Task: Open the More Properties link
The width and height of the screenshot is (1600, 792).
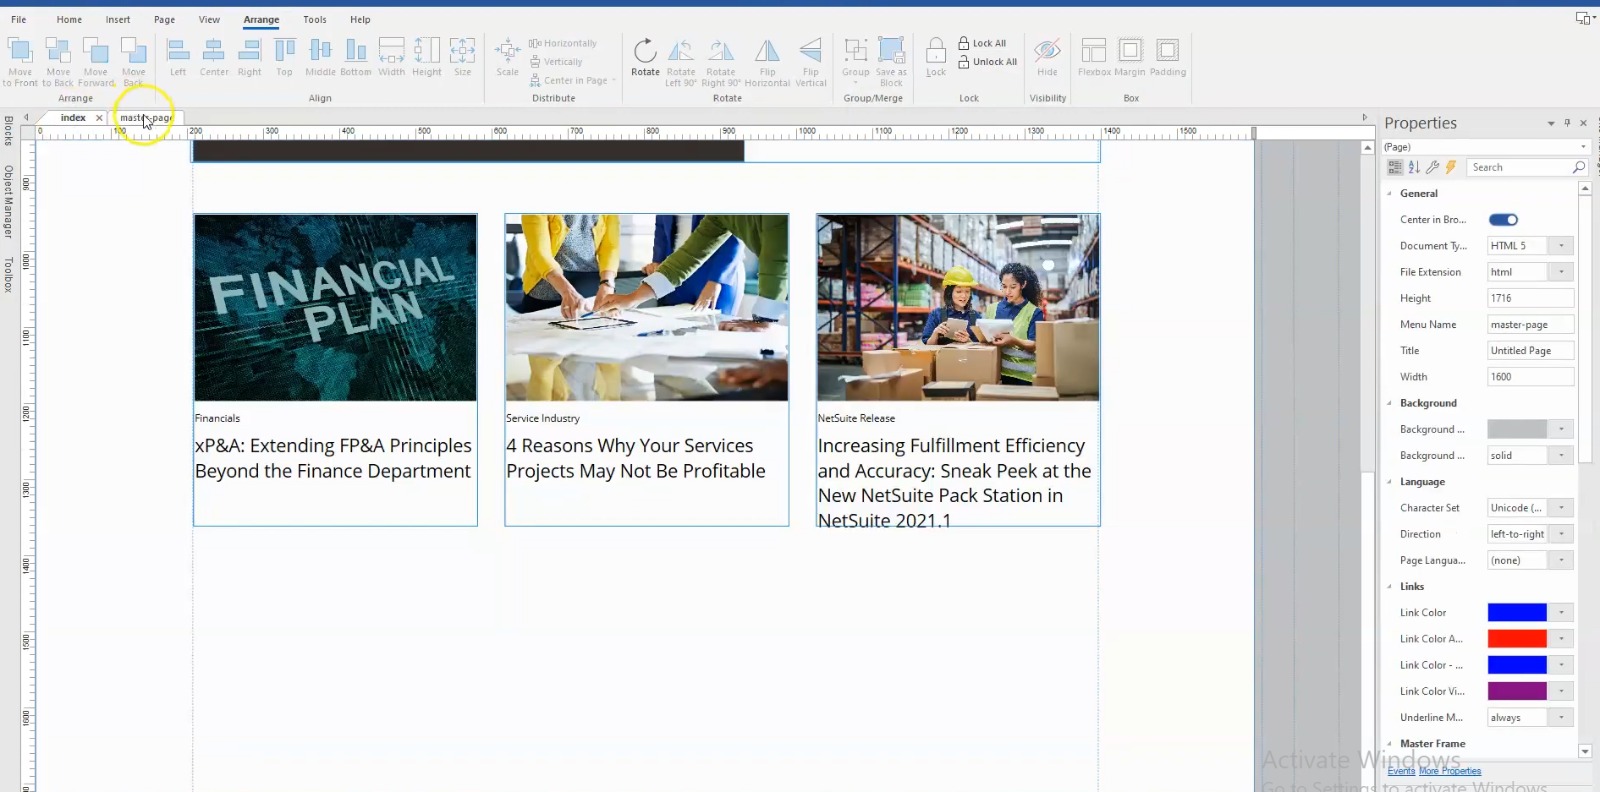Action: (x=1450, y=771)
